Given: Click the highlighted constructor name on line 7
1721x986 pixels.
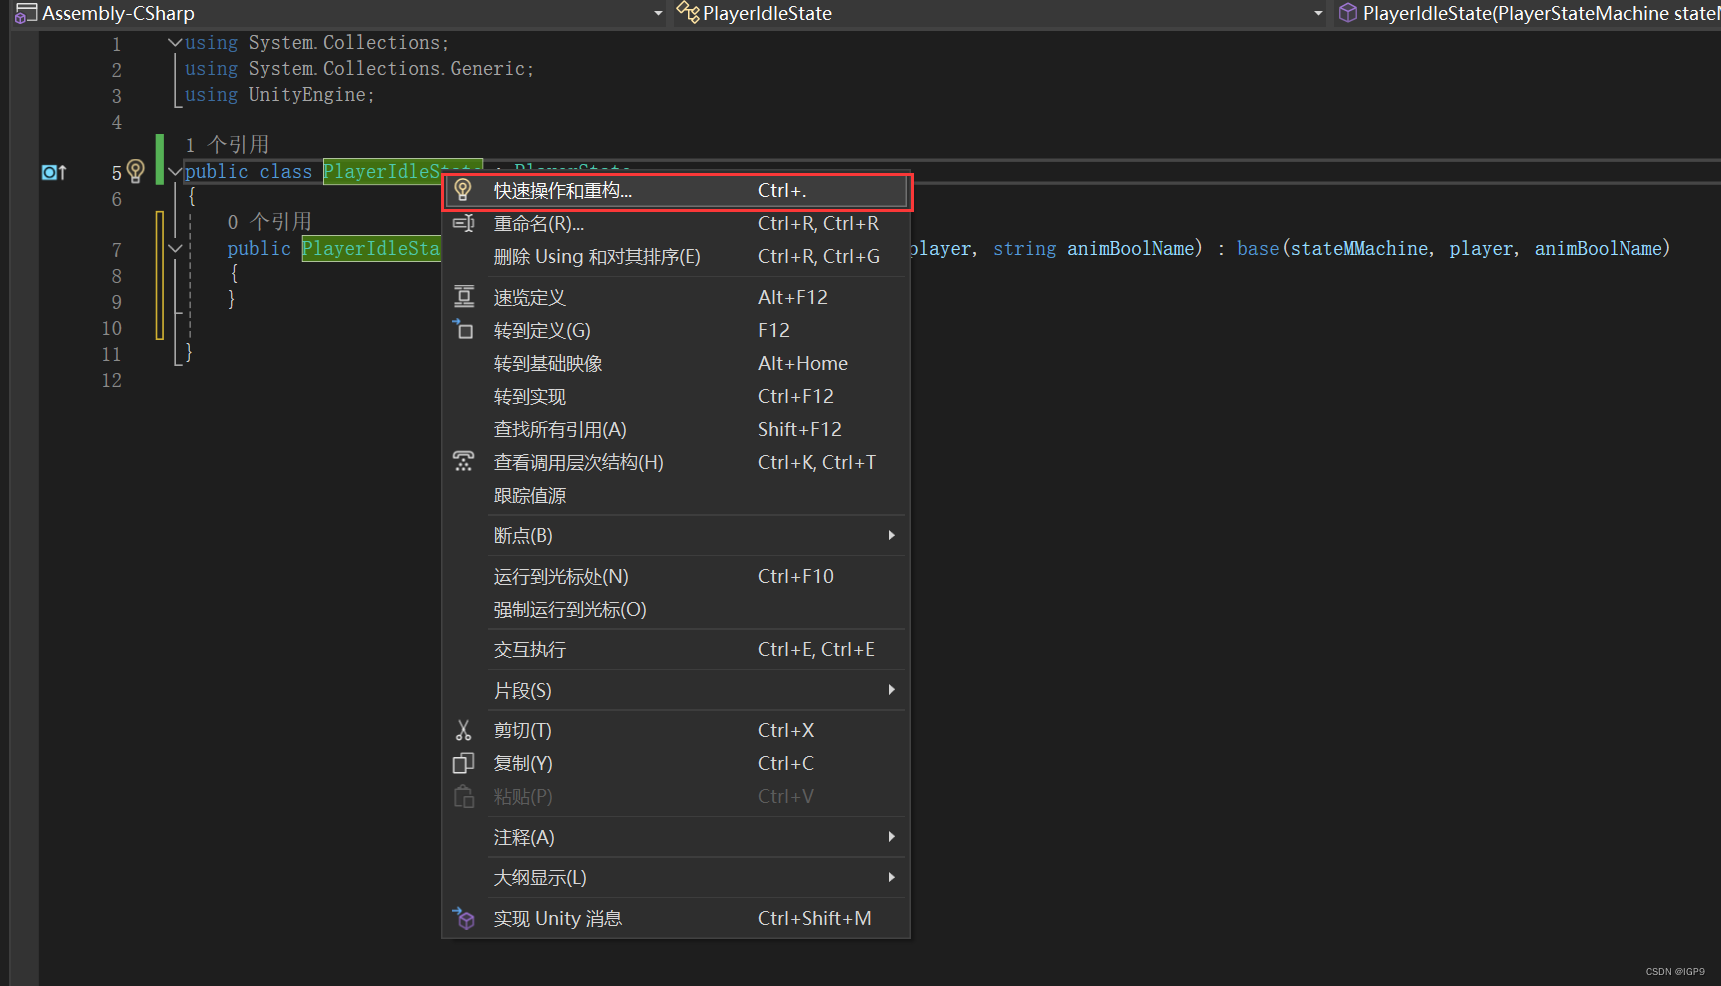Looking at the screenshot, I should 371,249.
